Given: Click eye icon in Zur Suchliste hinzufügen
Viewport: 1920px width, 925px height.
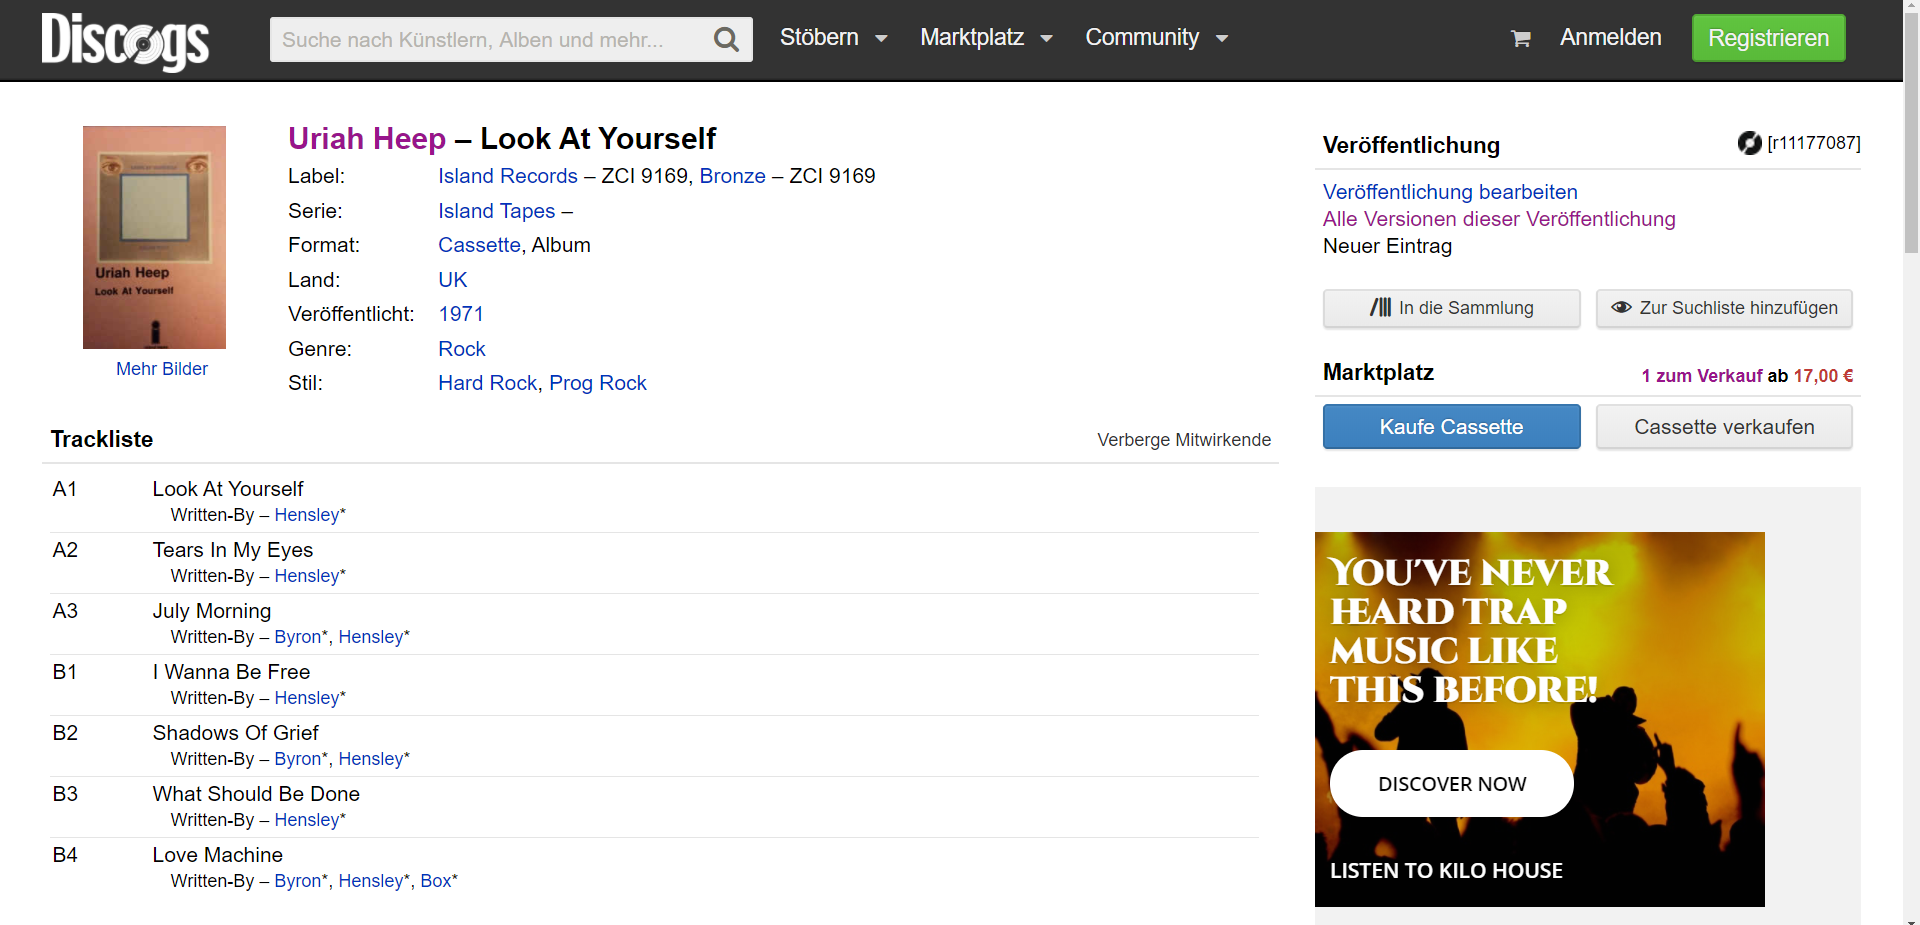Looking at the screenshot, I should click(1621, 308).
